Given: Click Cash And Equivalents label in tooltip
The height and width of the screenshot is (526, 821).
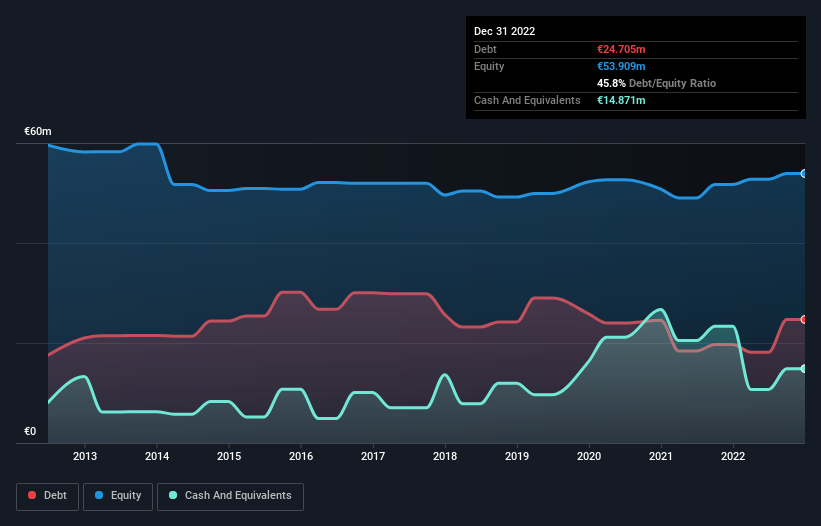Looking at the screenshot, I should tap(527, 100).
